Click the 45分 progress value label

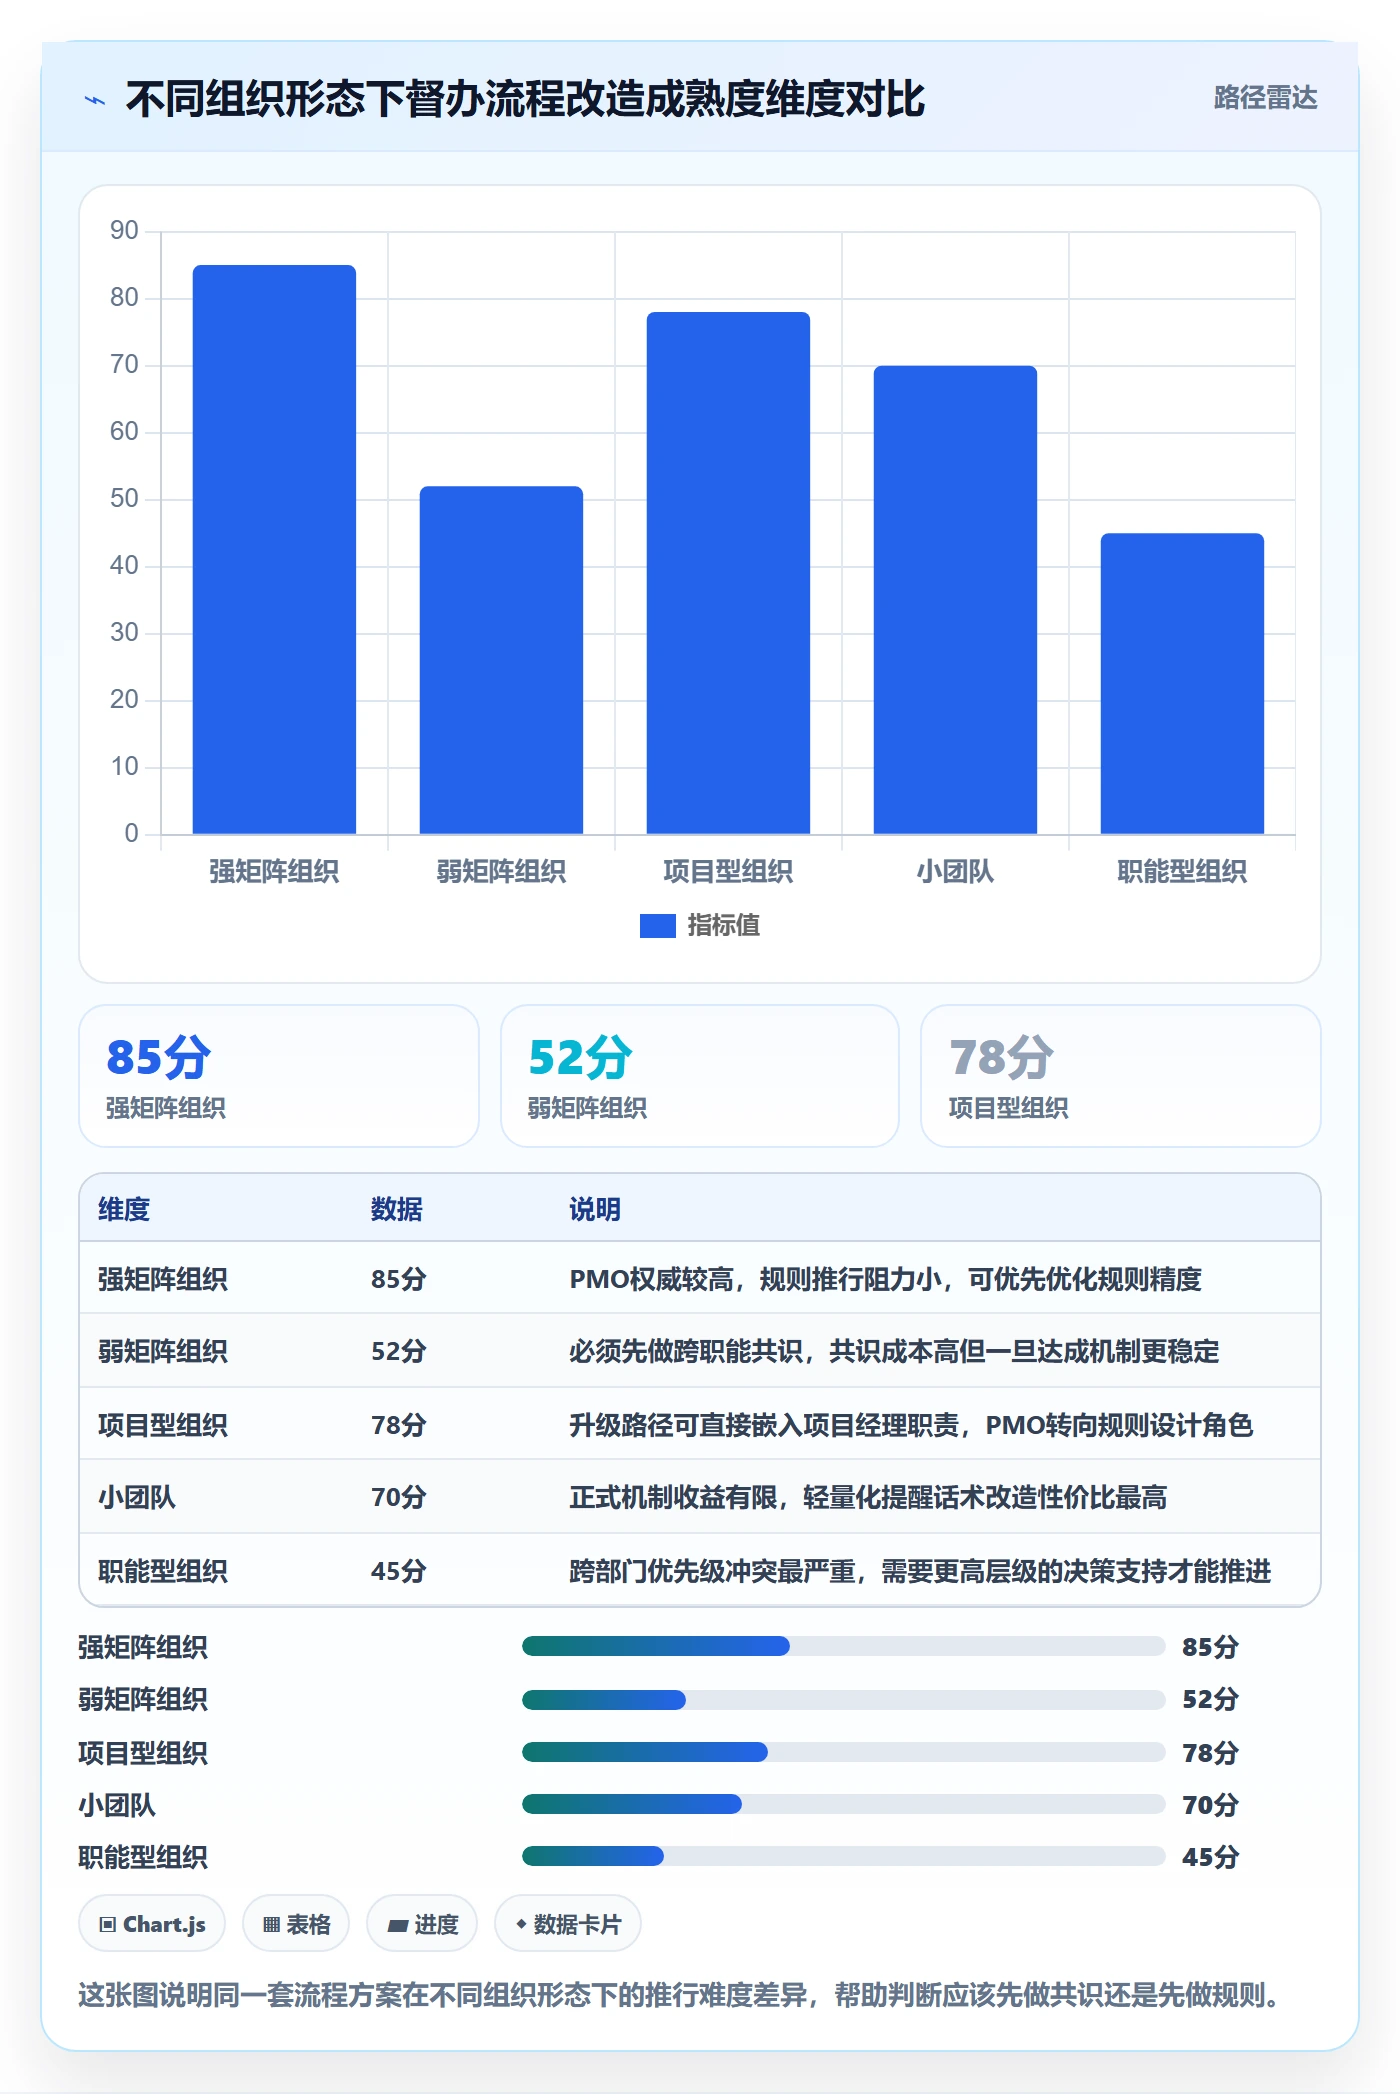tap(1210, 1857)
